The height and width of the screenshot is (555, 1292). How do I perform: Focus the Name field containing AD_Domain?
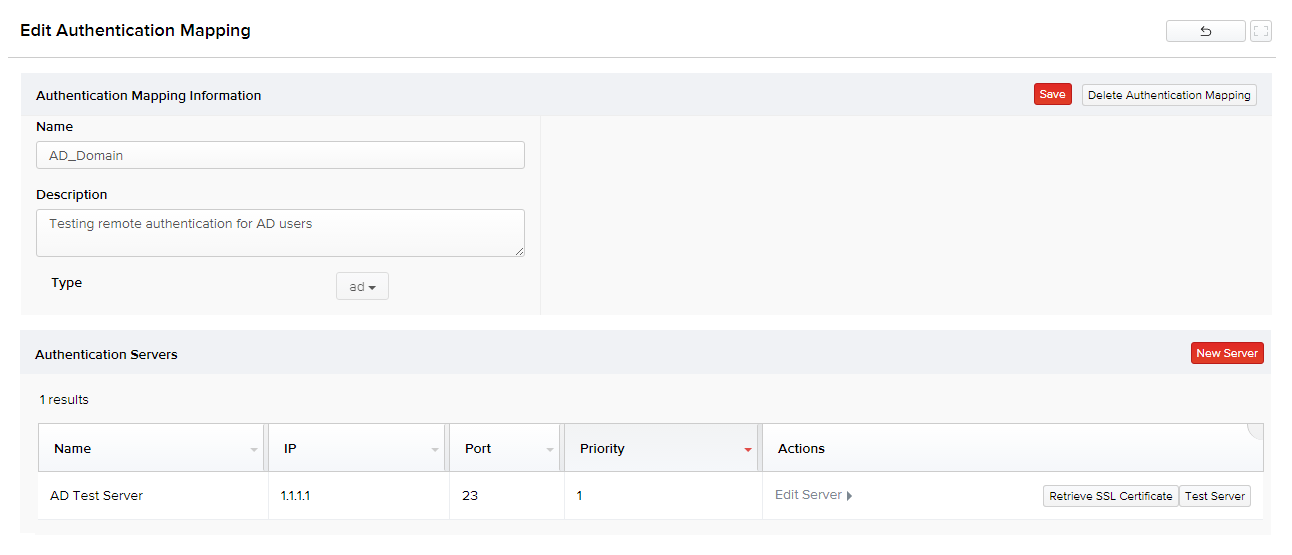[280, 155]
